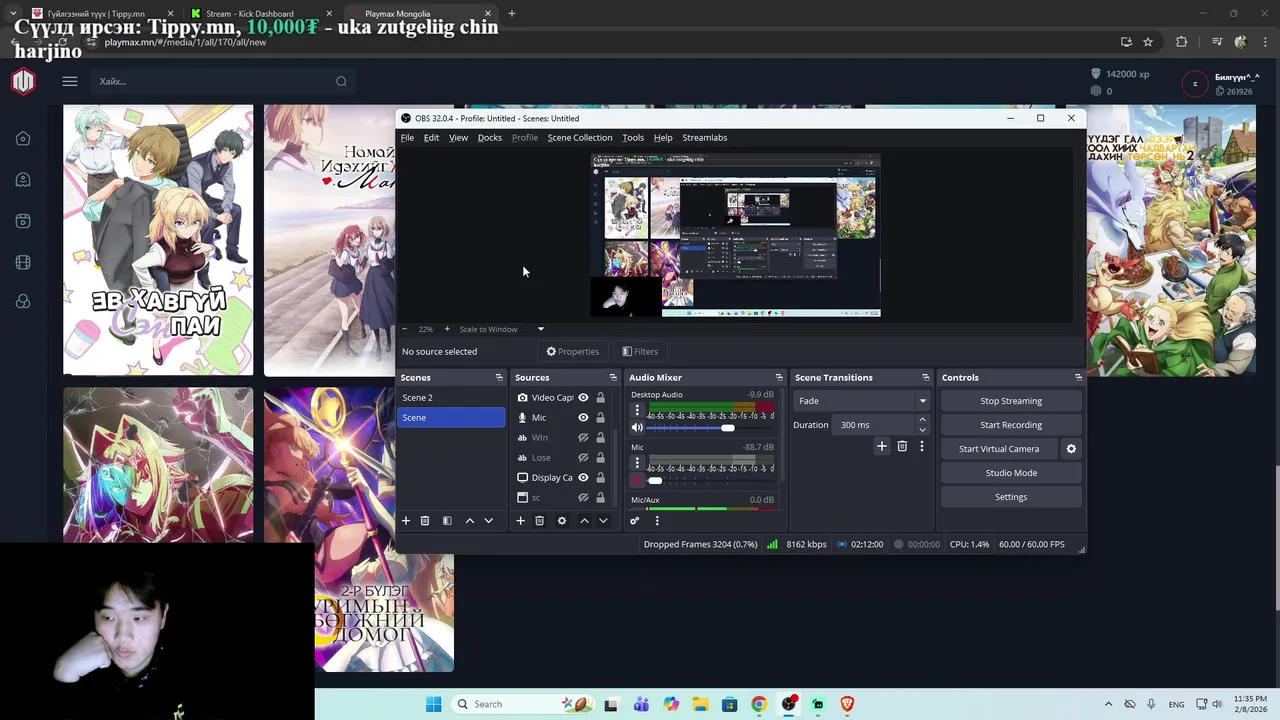Add a scene transition with plus icon
The image size is (1280, 720).
(882, 446)
